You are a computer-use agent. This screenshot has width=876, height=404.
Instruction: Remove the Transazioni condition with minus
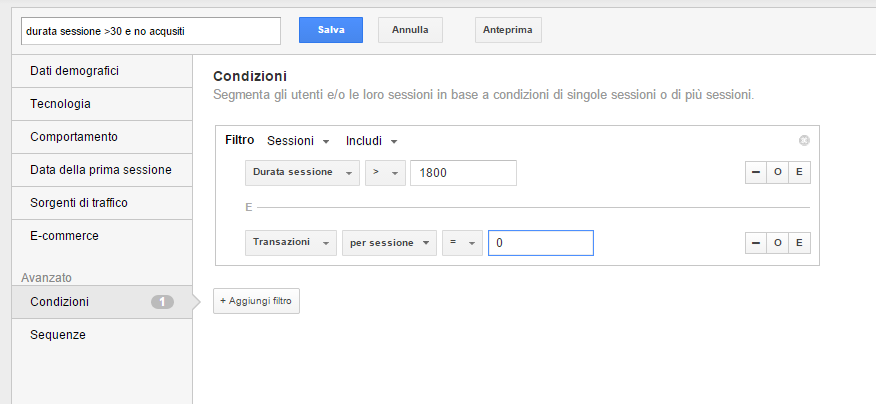756,243
